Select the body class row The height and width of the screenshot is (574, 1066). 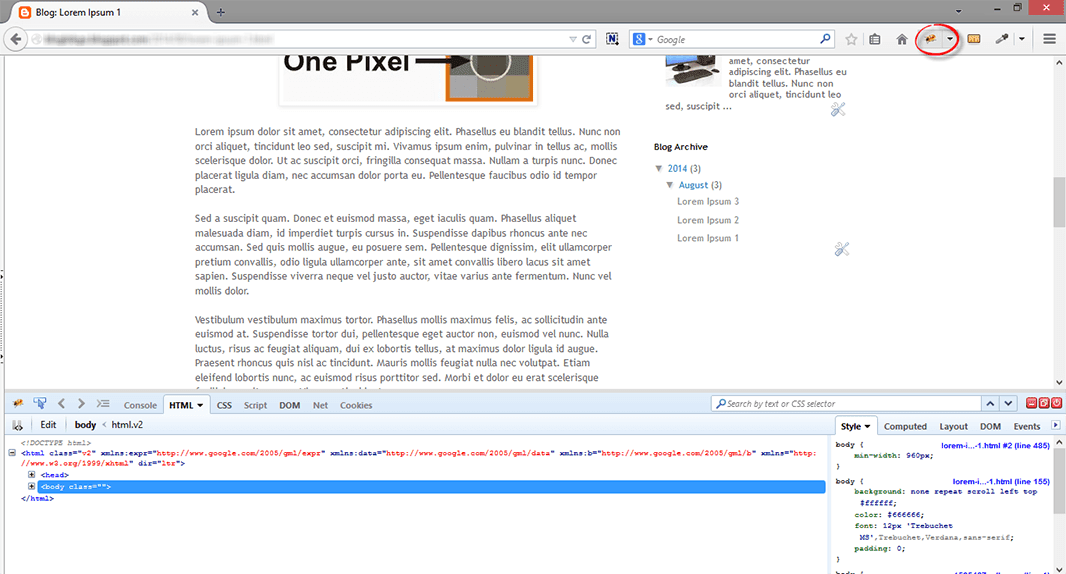pyautogui.click(x=431, y=487)
